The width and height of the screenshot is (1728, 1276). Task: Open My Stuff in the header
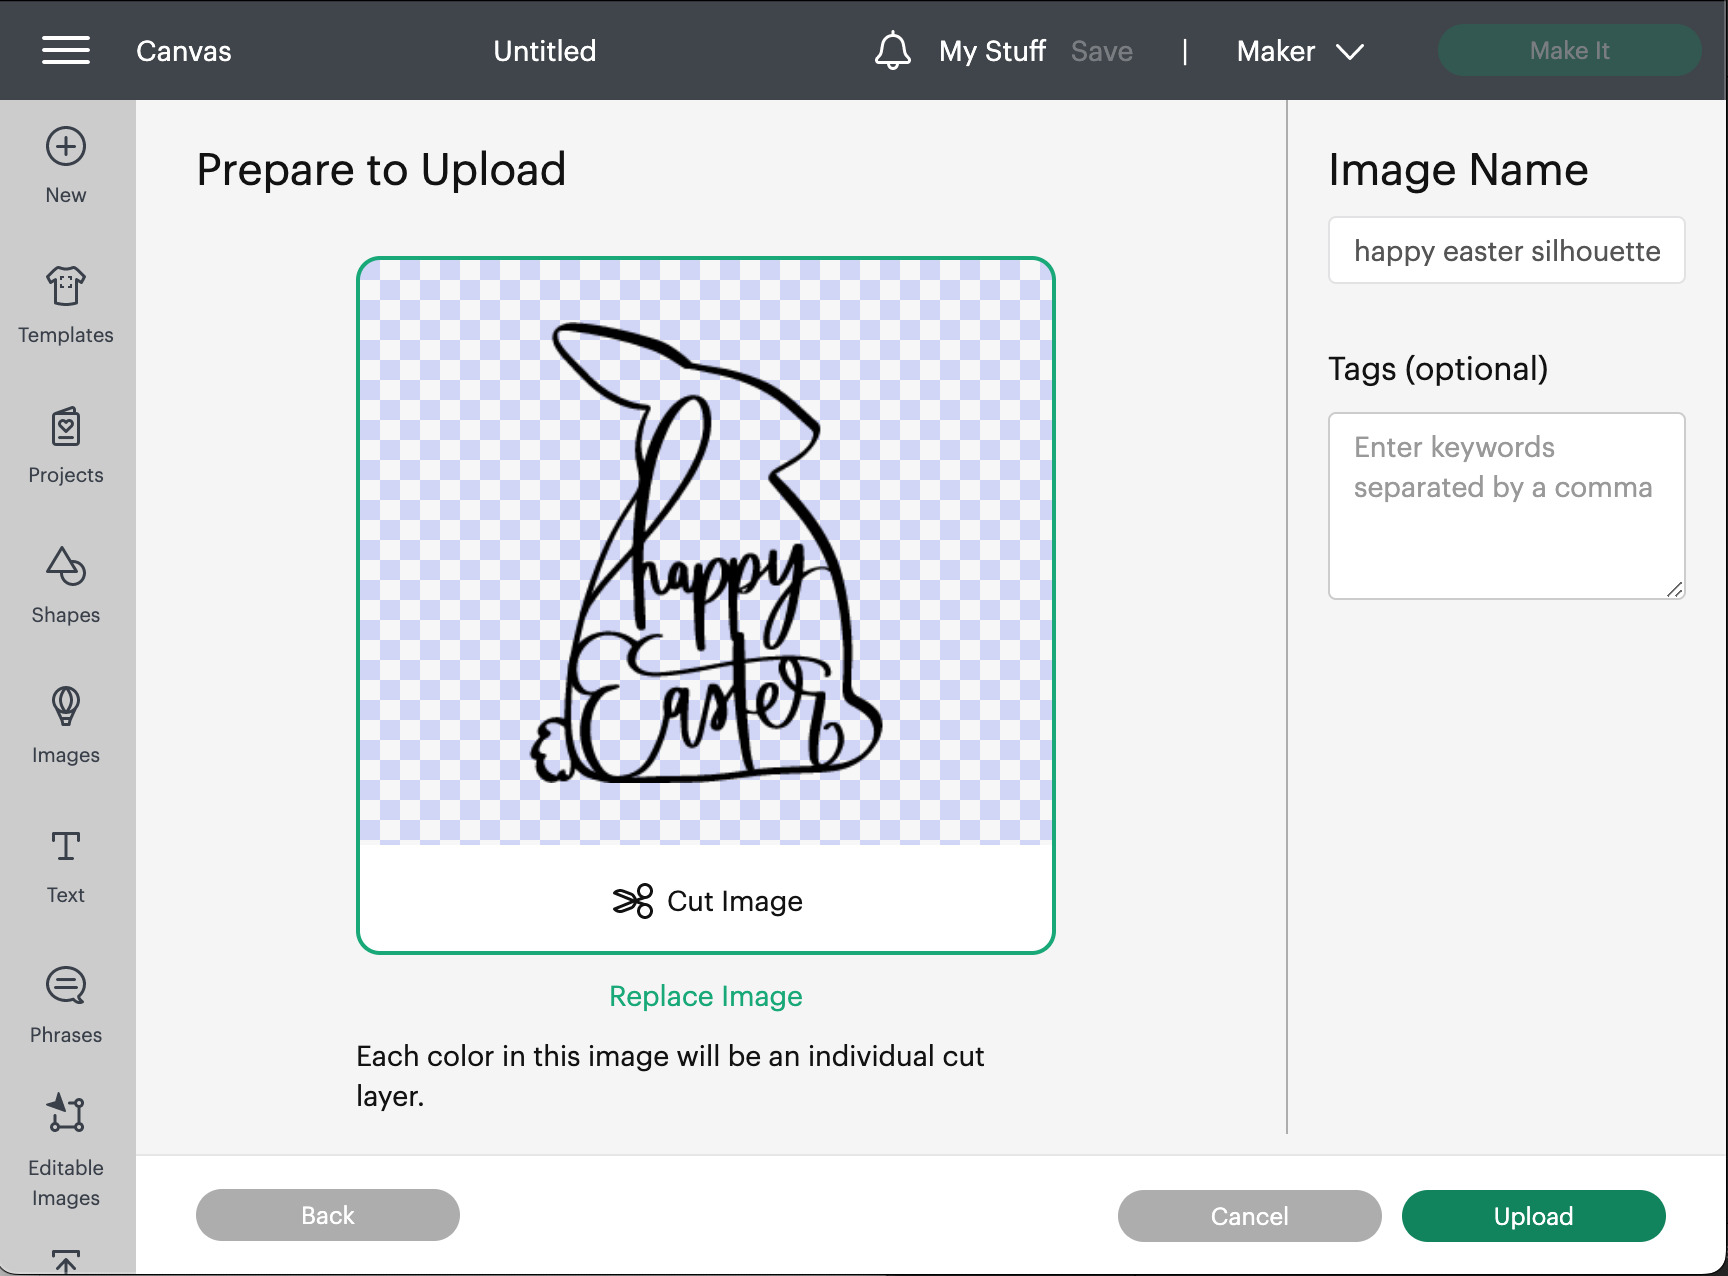click(992, 51)
